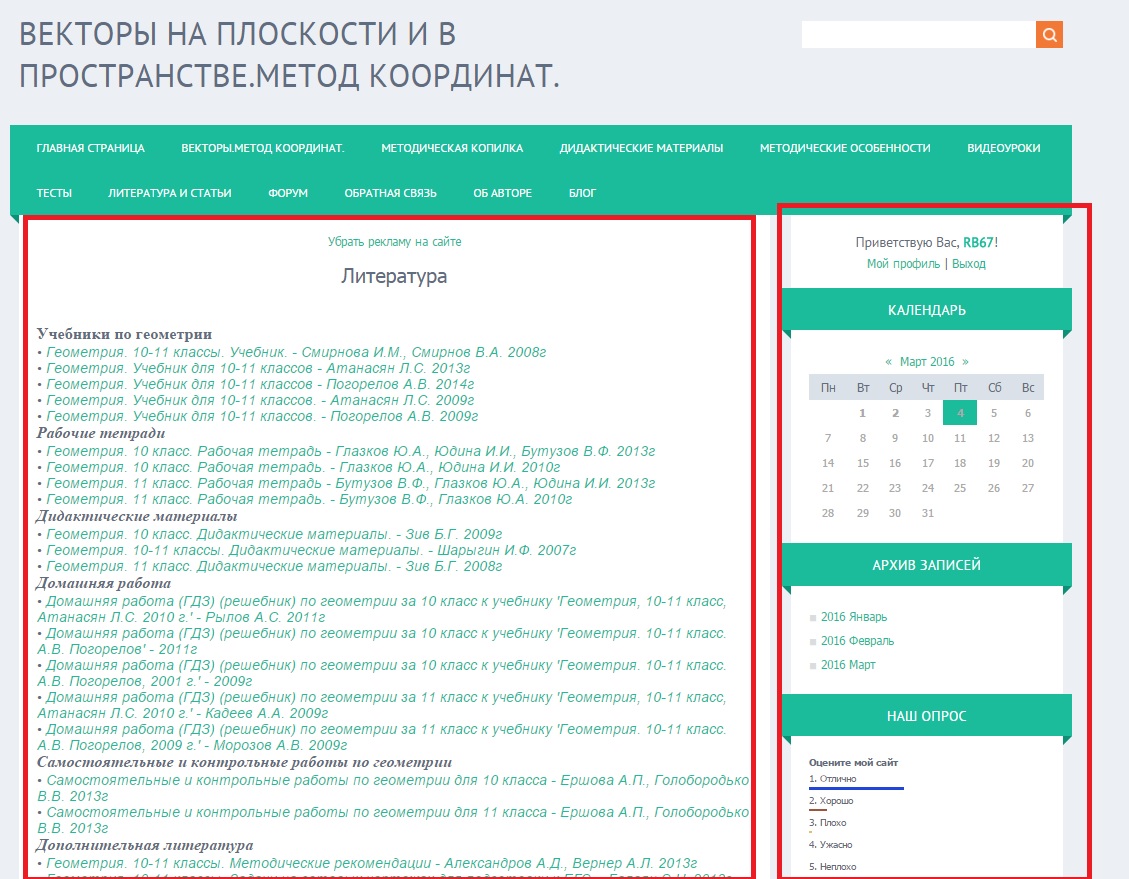Viewport: 1129px width, 879px height.
Task: Click 'Март 2016' calendar title link
Action: coord(927,361)
